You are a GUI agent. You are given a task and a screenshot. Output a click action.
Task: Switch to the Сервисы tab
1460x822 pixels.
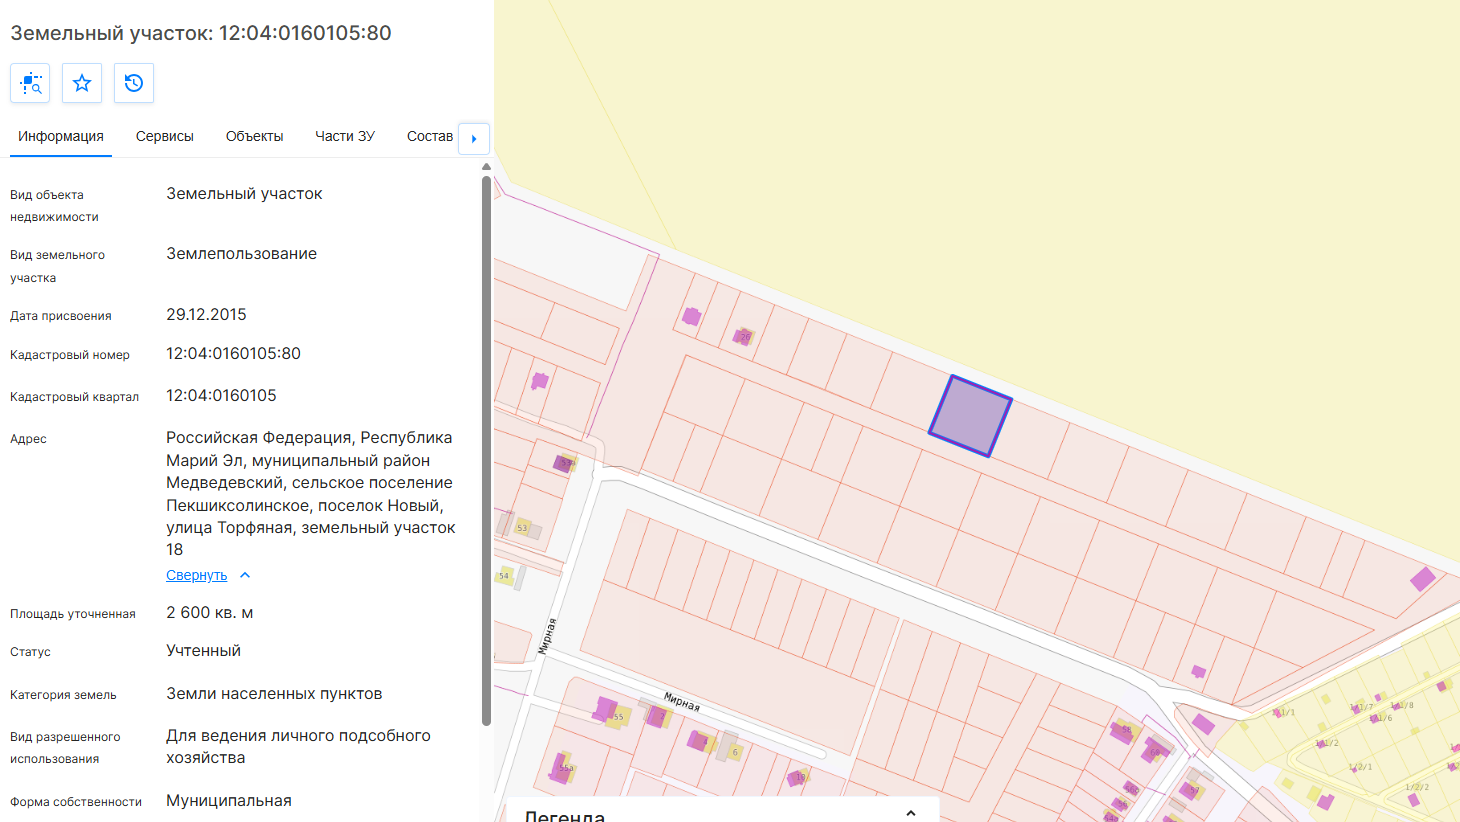165,136
